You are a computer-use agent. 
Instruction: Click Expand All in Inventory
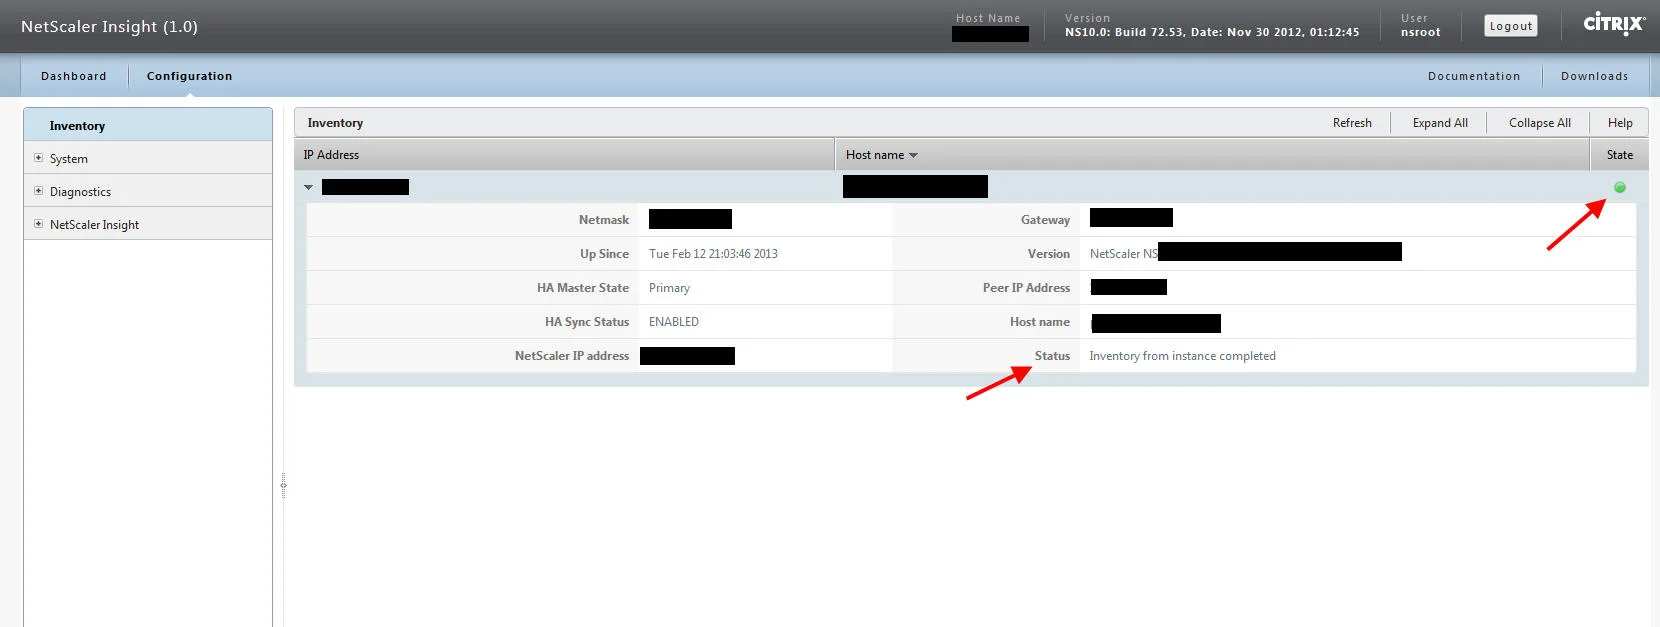1440,123
